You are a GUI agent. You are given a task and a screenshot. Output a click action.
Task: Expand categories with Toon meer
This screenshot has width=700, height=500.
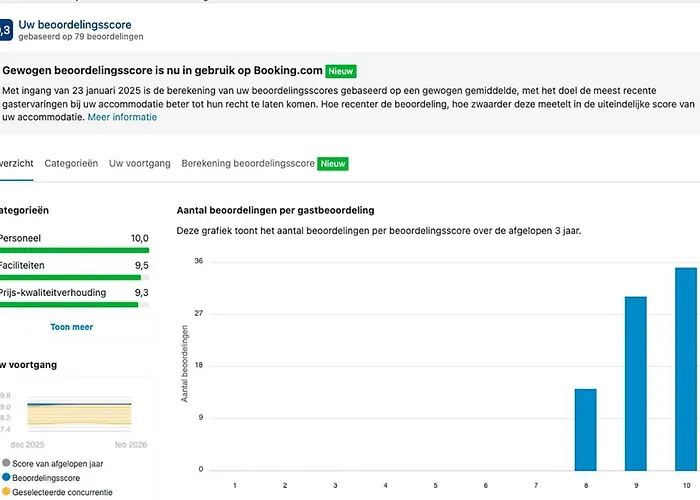tap(72, 327)
